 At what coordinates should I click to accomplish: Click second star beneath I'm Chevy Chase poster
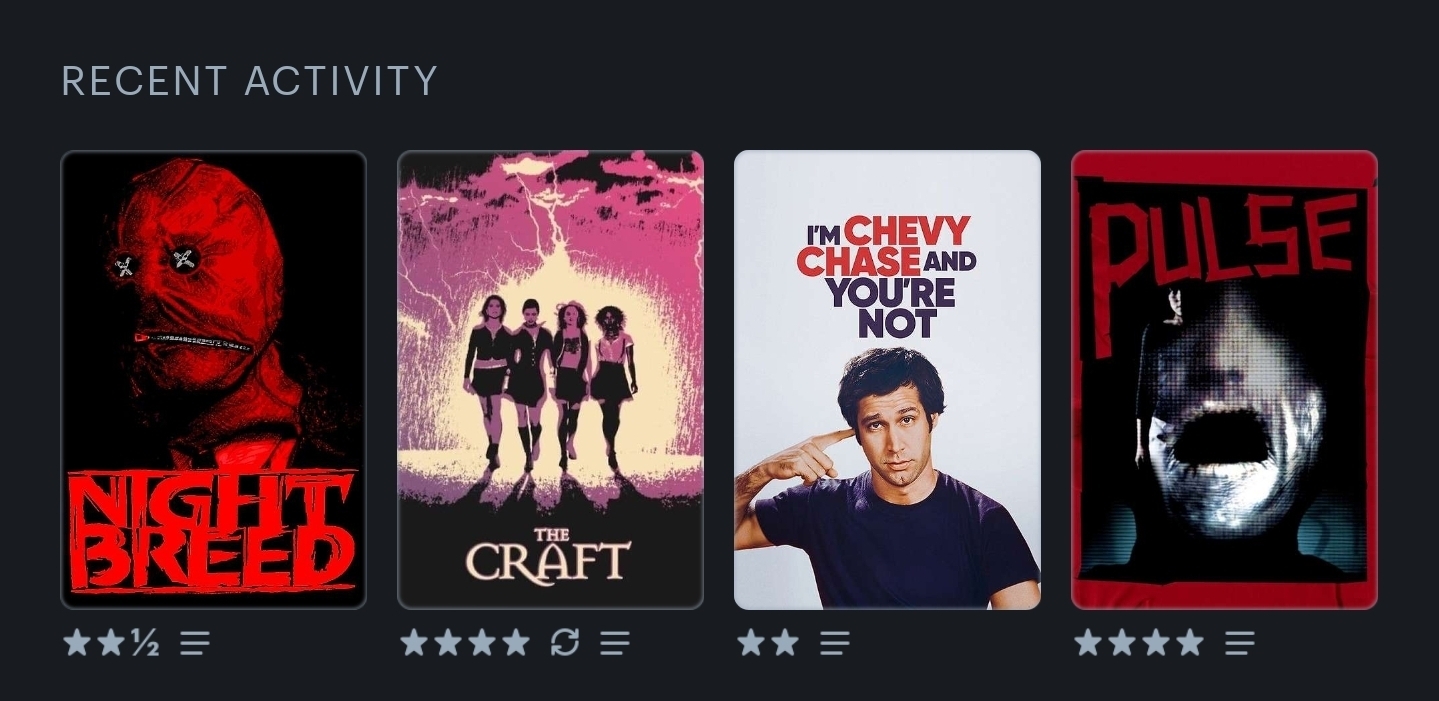pos(785,642)
